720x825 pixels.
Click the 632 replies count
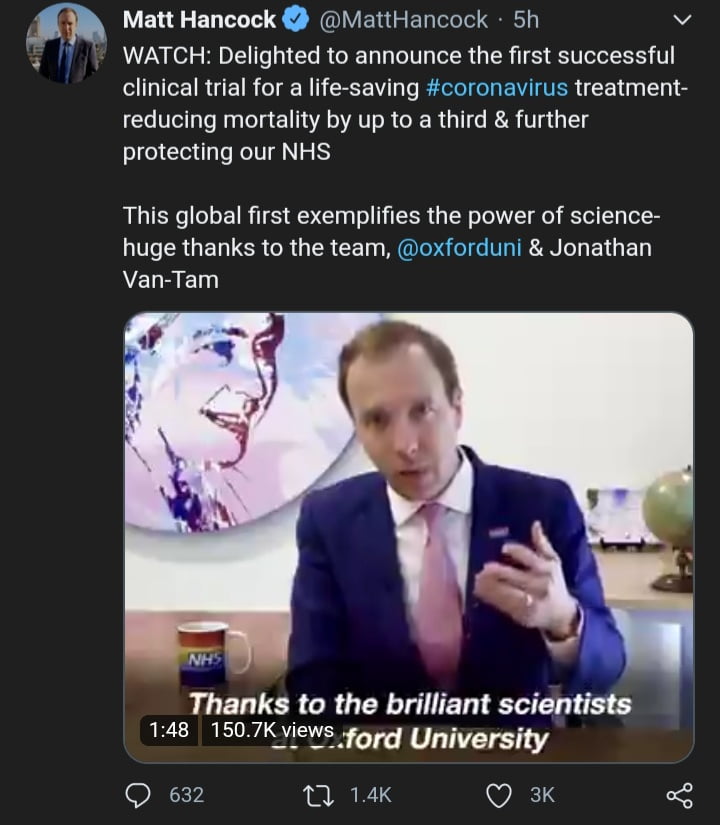(187, 794)
